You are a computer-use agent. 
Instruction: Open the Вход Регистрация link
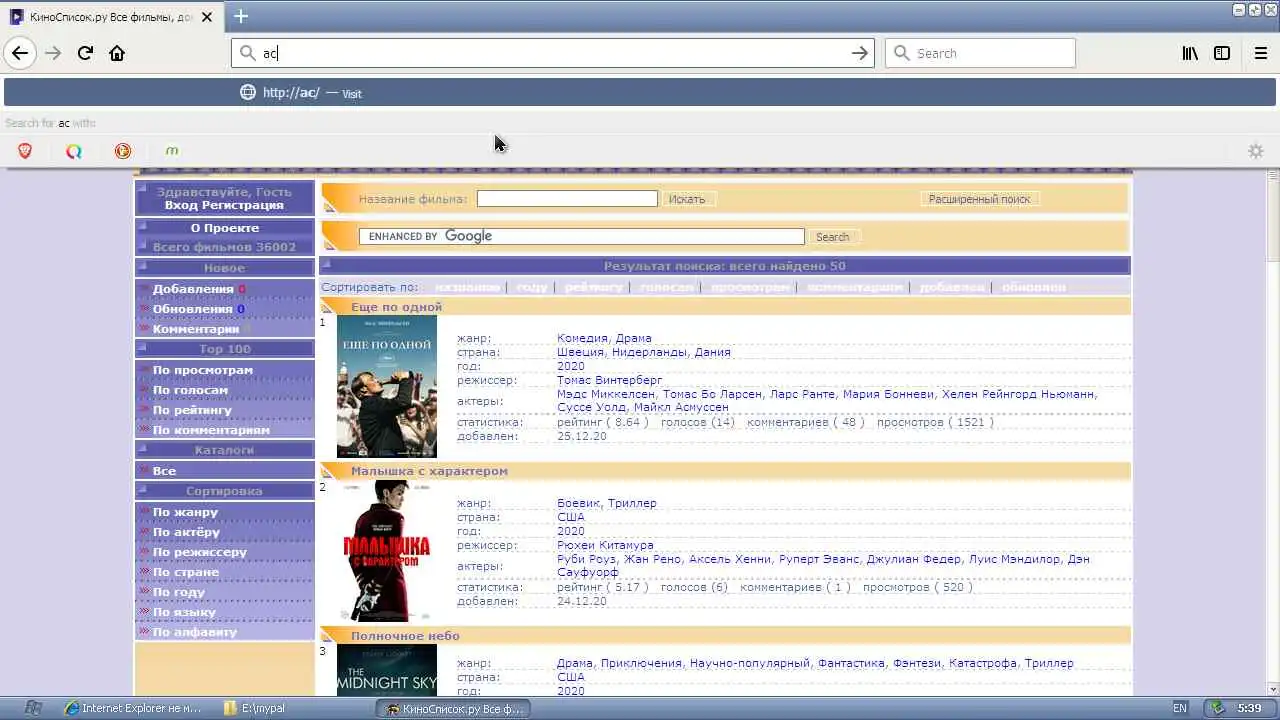pos(224,205)
